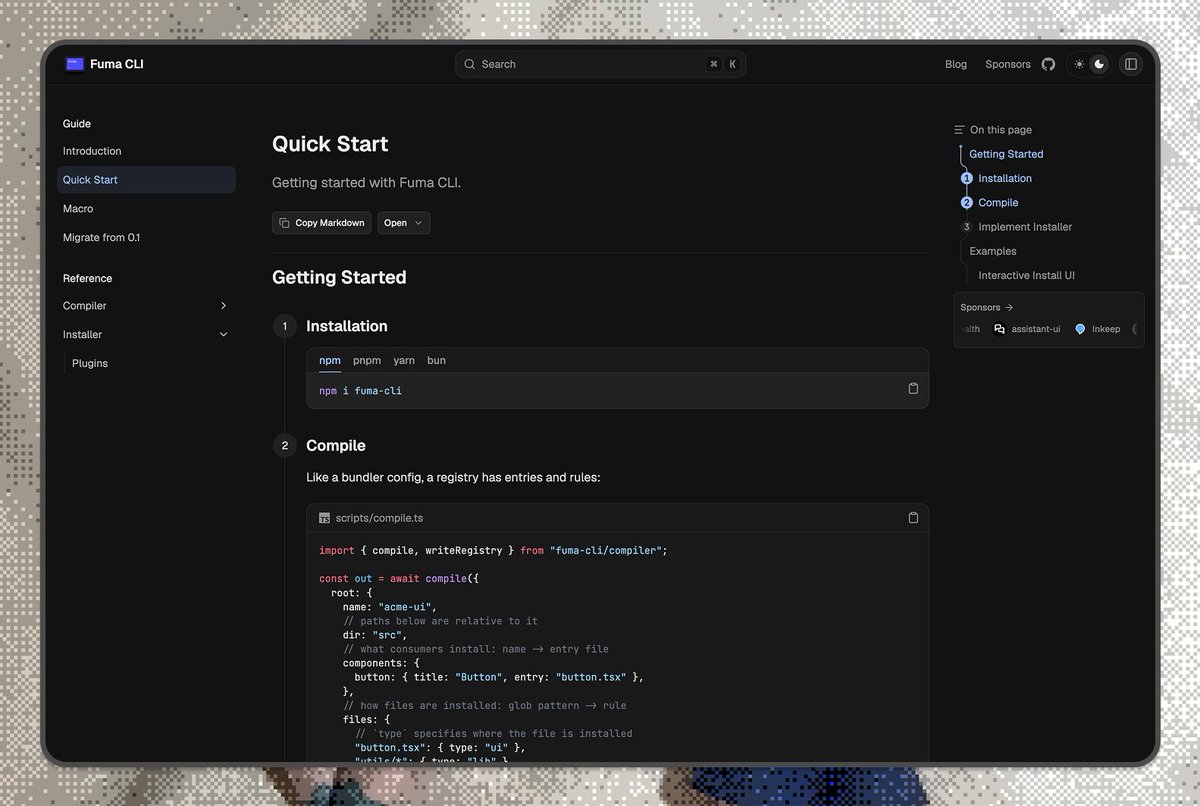1200x806 pixels.
Task: Select the npm tab
Action: (330, 360)
